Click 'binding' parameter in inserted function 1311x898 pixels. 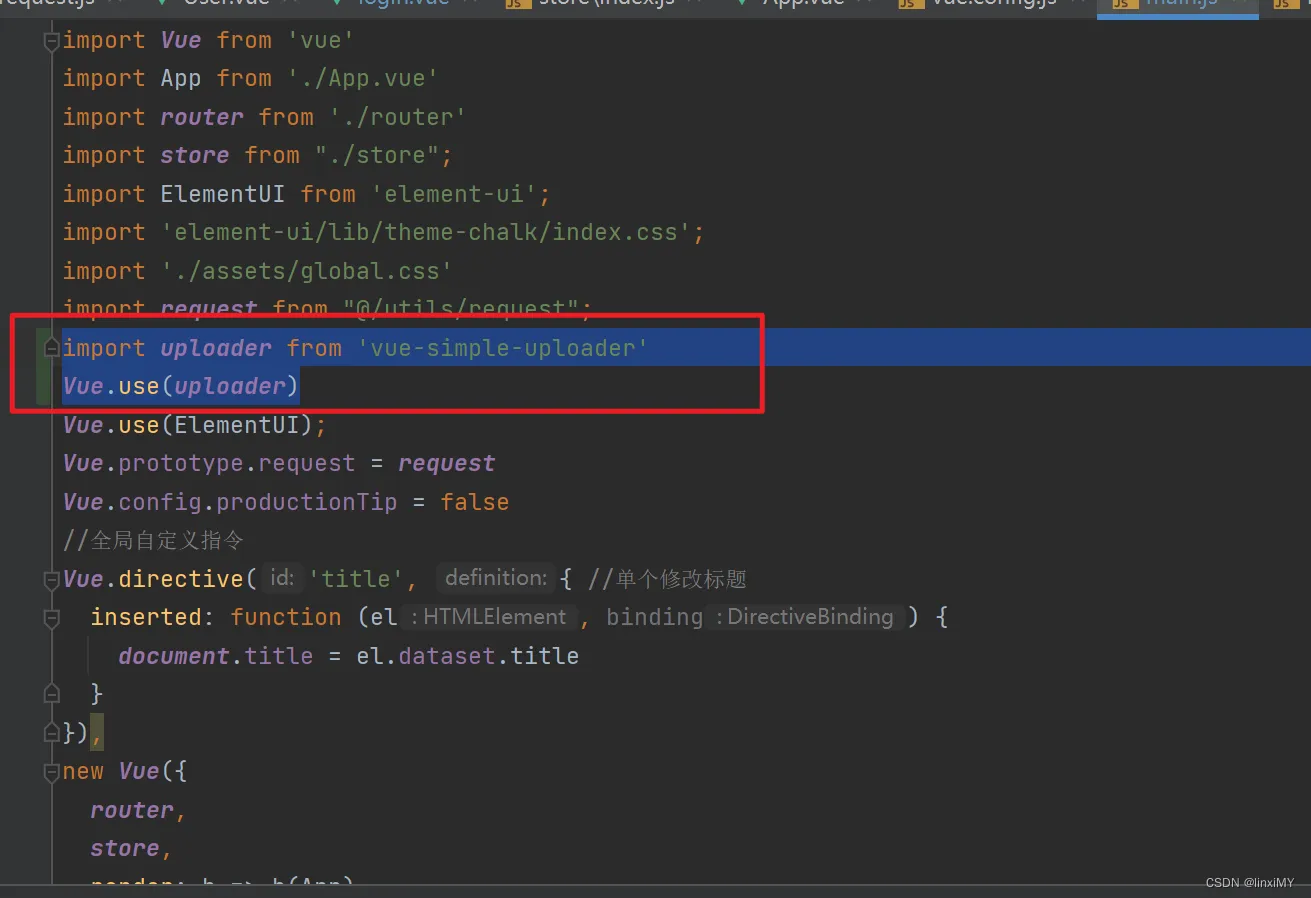click(655, 617)
